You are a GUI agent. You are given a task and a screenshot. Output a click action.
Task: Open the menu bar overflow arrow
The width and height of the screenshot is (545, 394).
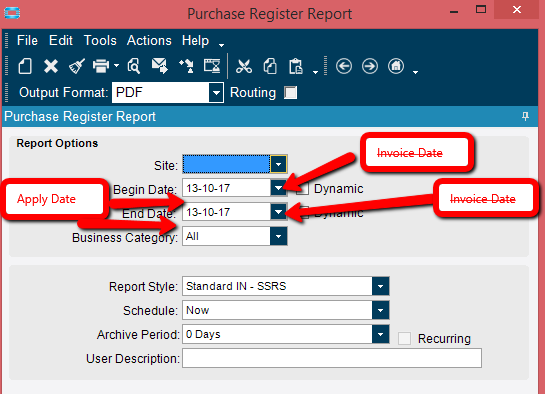[221, 45]
